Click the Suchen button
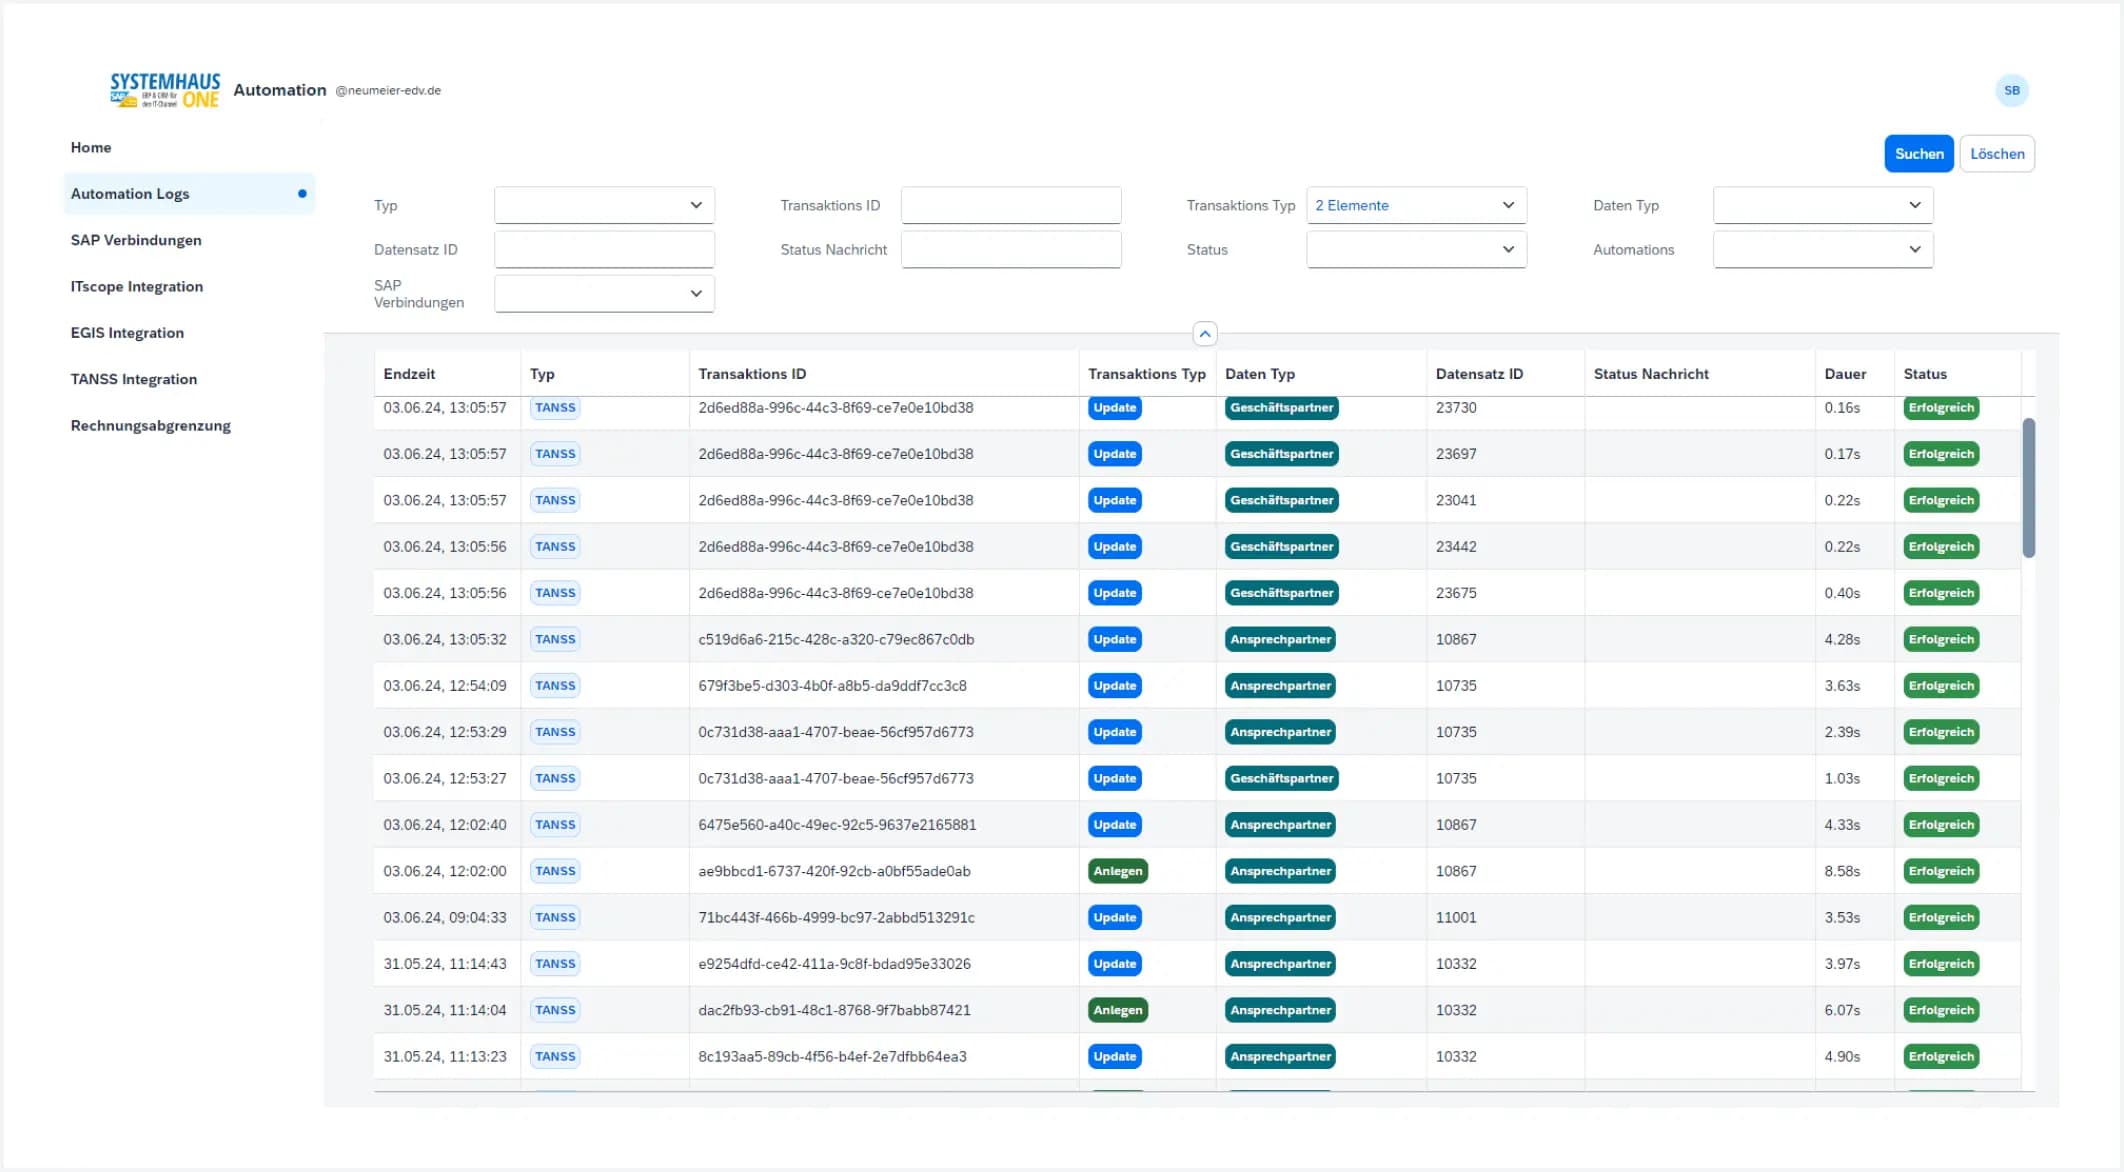The width and height of the screenshot is (2124, 1172). pos(1919,154)
